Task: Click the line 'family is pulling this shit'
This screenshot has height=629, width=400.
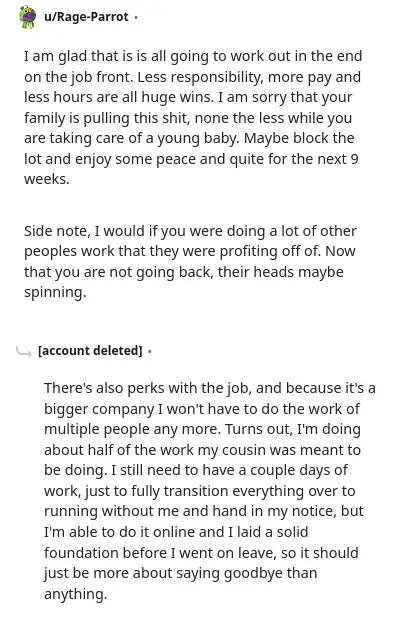Action: 188,118
